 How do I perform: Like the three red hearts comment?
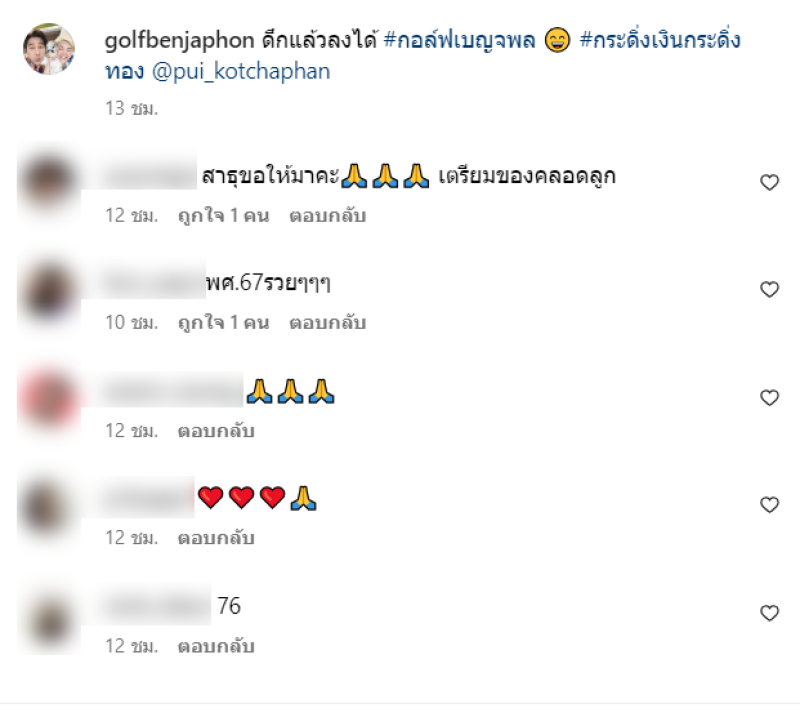tap(769, 505)
